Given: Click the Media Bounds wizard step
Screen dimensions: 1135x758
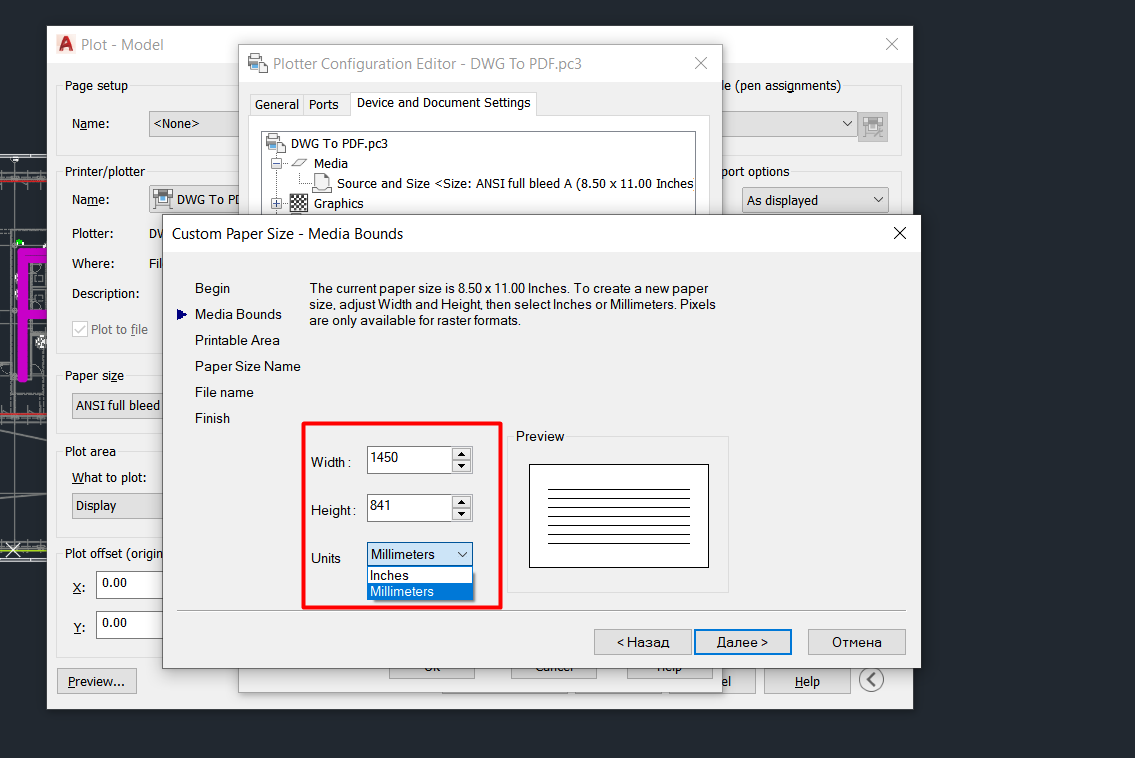Looking at the screenshot, I should [238, 314].
